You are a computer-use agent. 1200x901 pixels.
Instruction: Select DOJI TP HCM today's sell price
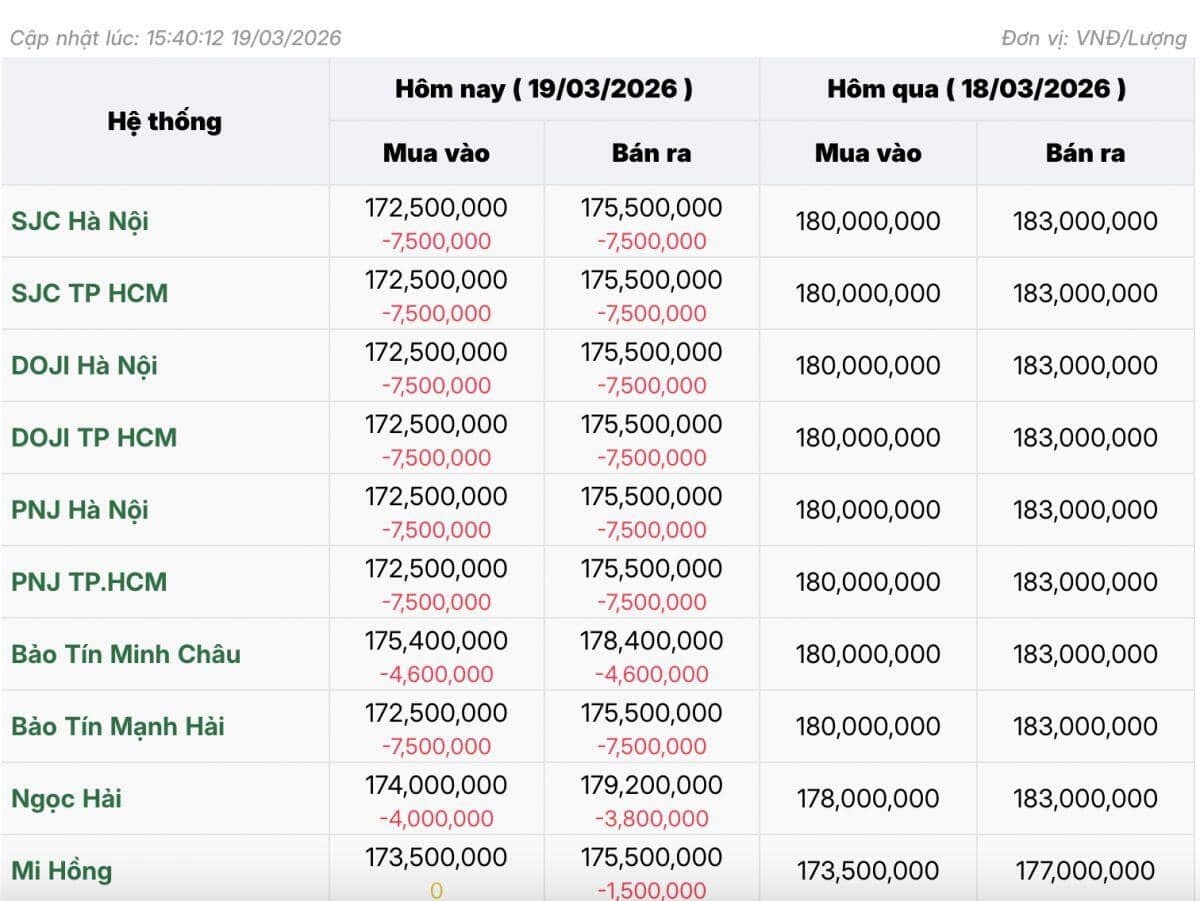[x=652, y=424]
